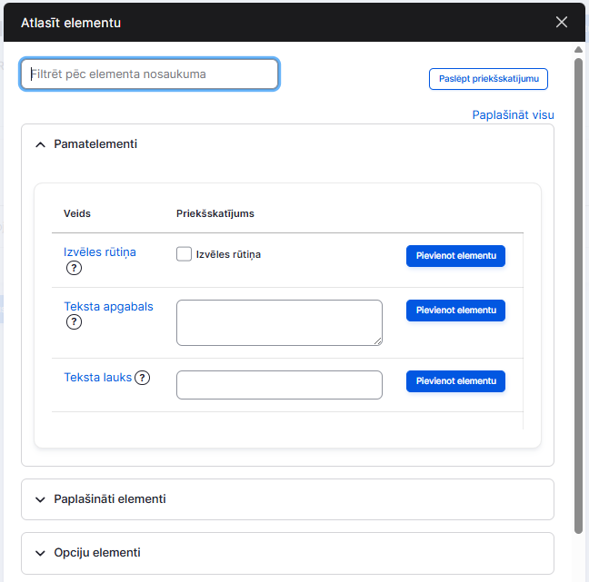The width and height of the screenshot is (589, 582).
Task: Click the resize grip of preview textarea
Action: point(378,341)
